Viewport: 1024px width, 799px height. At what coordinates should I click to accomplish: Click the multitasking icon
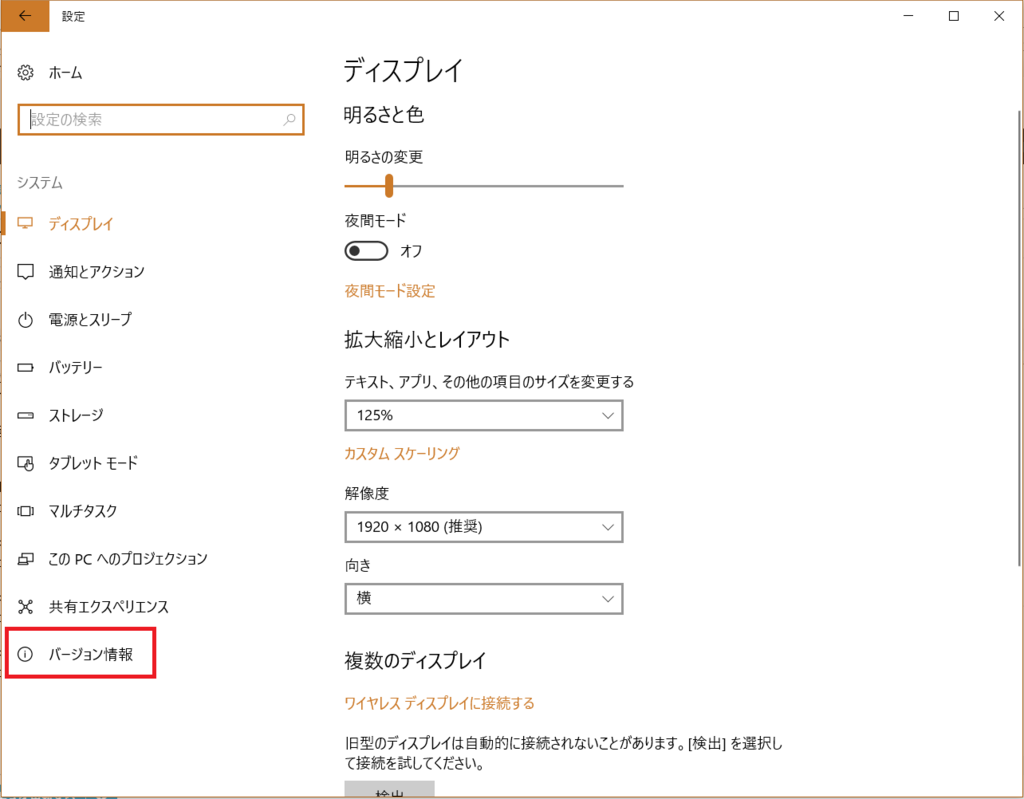[x=25, y=511]
